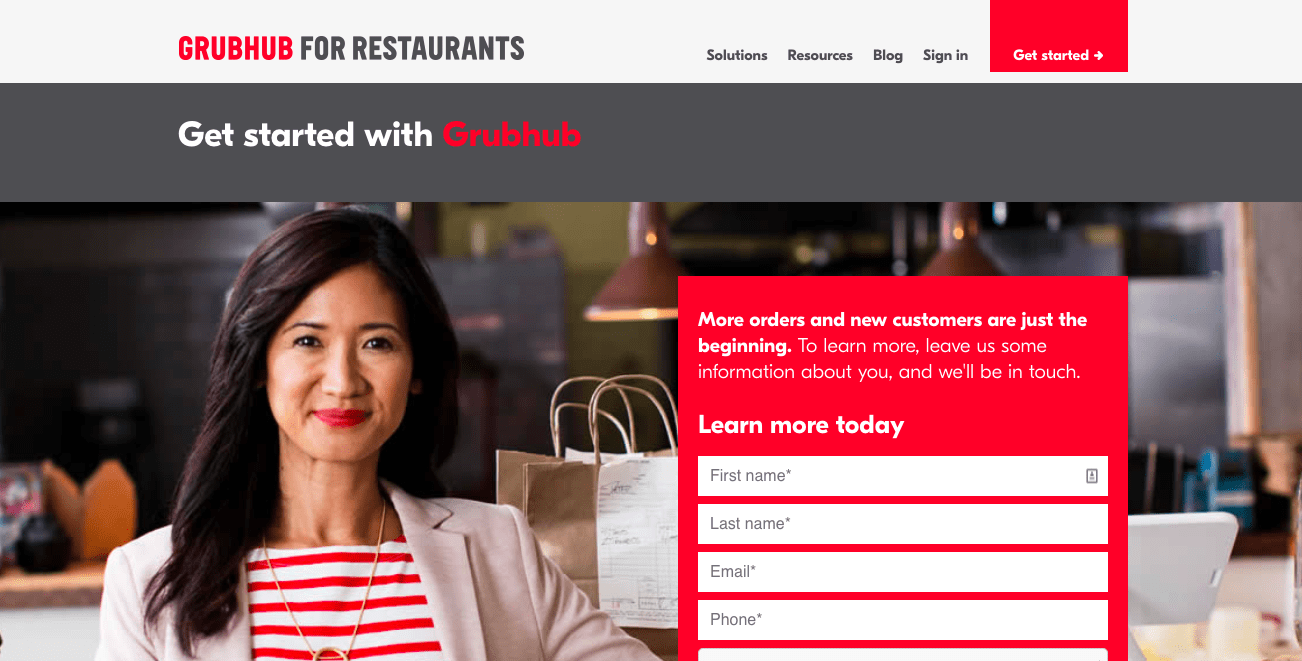Click the contact autofill icon in First name
The width and height of the screenshot is (1302, 661).
coord(1091,476)
